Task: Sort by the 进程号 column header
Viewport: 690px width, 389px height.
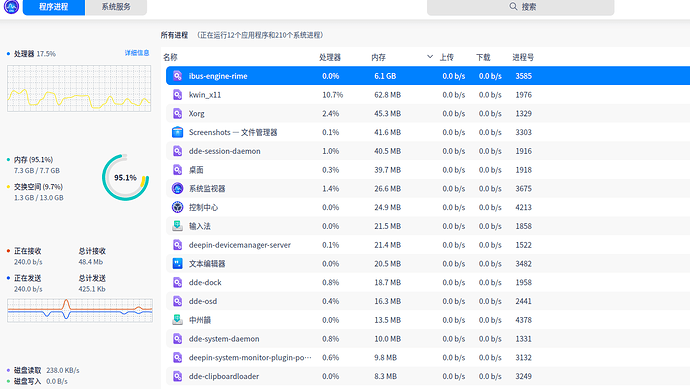Action: 523,57
